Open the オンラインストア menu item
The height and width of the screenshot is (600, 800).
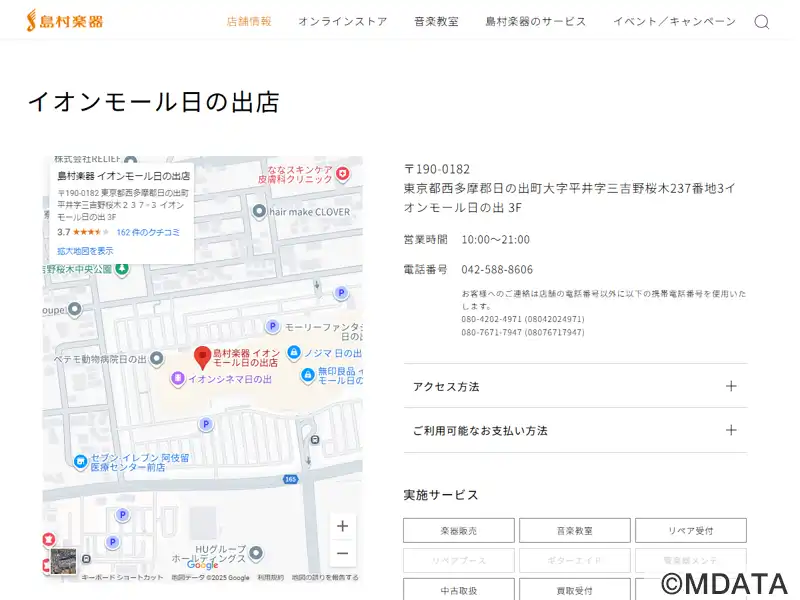(x=342, y=21)
